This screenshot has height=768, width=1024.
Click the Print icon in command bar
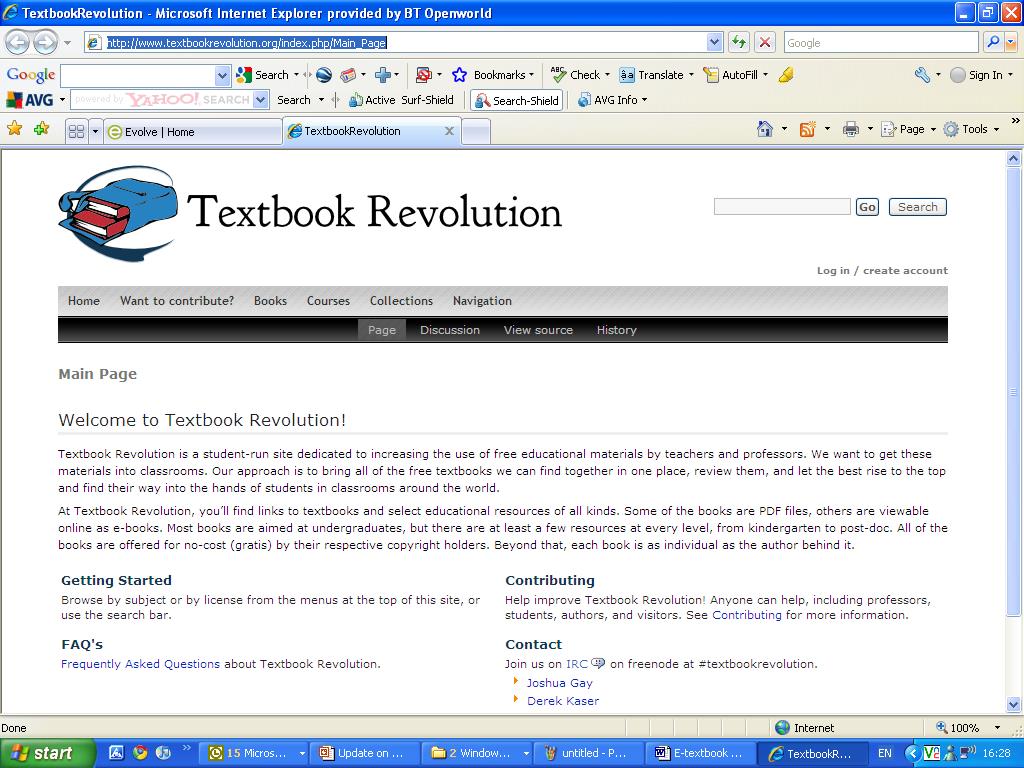click(x=850, y=129)
